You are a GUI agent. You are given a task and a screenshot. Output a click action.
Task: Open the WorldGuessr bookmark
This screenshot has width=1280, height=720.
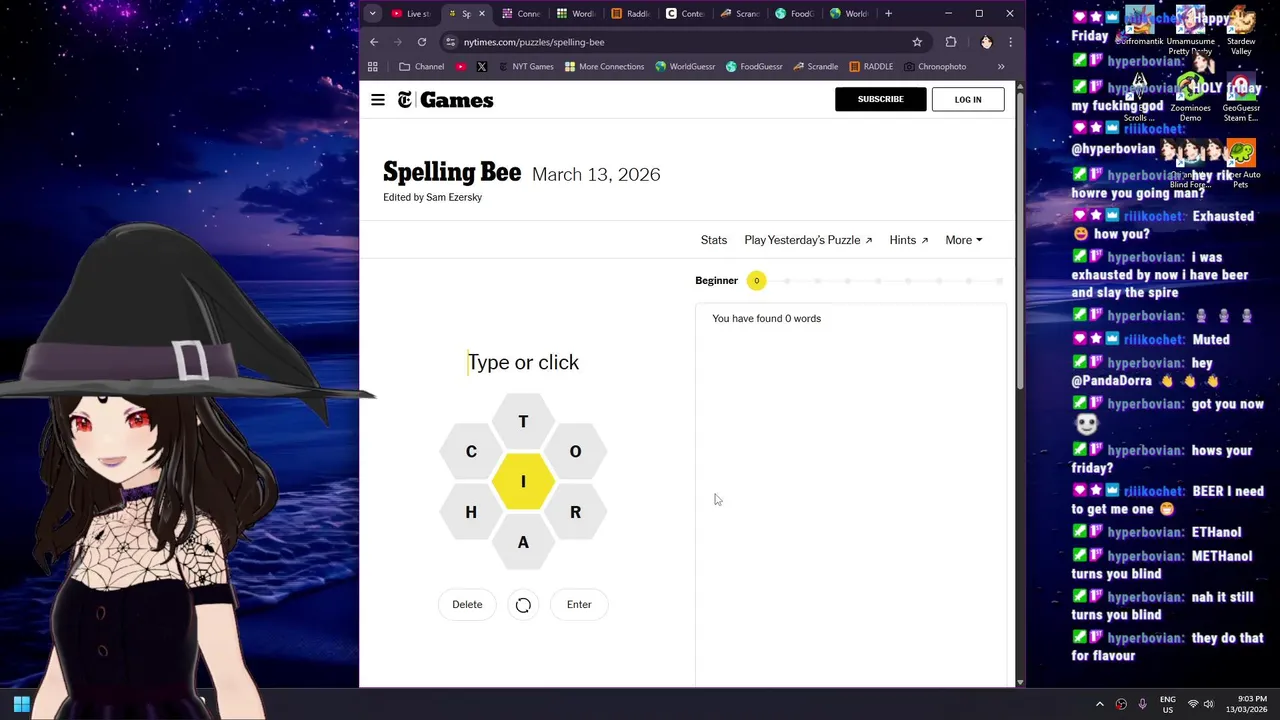[685, 67]
